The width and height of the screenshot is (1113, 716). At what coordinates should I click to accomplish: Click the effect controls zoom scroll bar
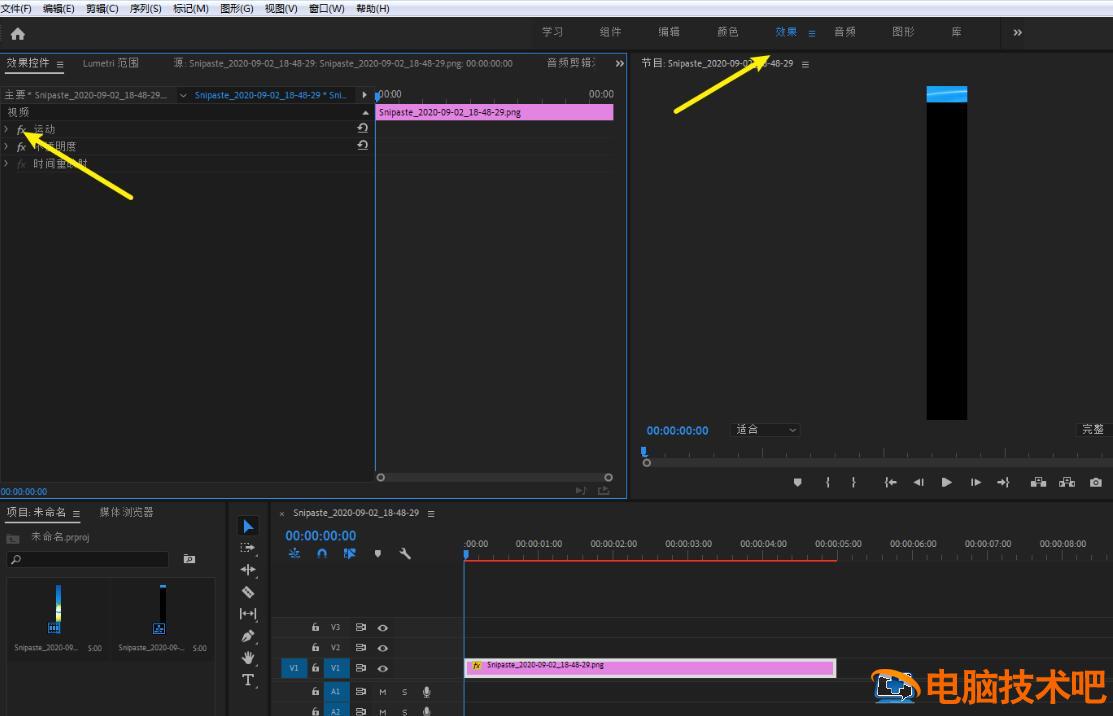pos(495,478)
